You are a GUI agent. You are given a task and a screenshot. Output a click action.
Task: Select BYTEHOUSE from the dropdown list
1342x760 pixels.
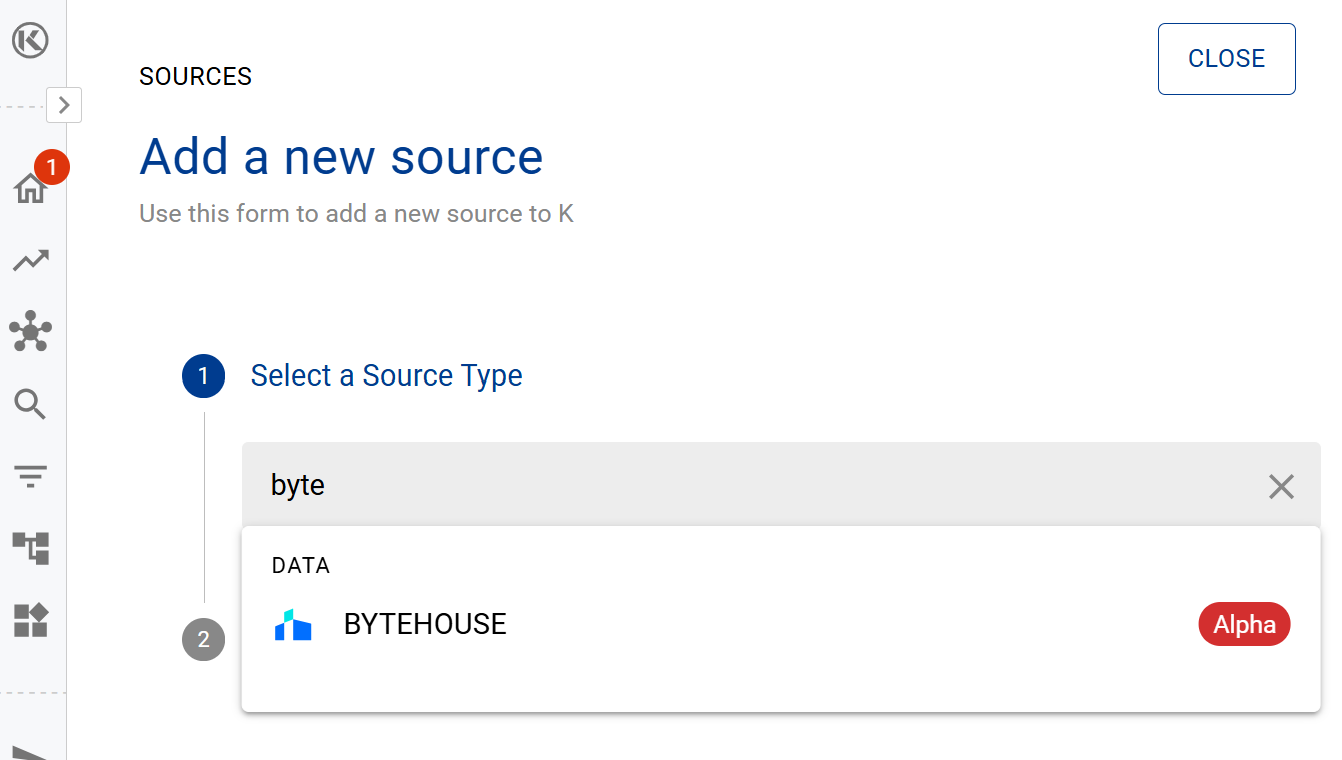[x=425, y=624]
